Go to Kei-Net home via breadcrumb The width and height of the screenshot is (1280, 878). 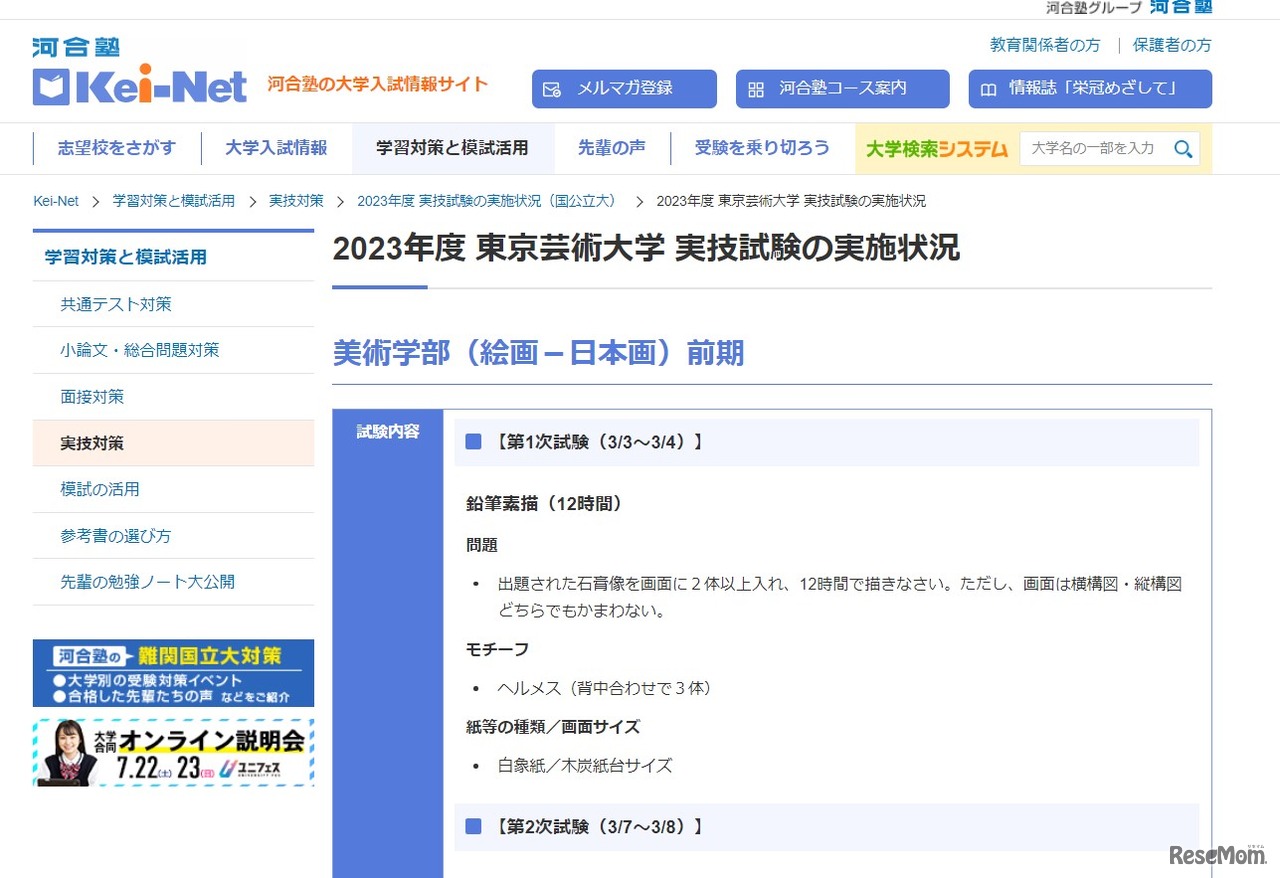[56, 201]
